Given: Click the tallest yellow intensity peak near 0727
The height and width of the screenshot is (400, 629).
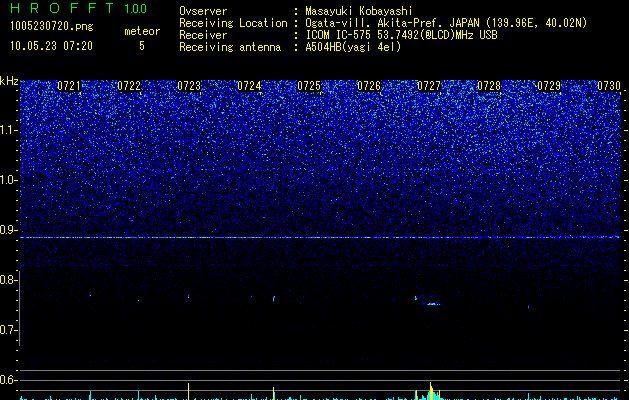Looking at the screenshot, I should (x=430, y=391).
